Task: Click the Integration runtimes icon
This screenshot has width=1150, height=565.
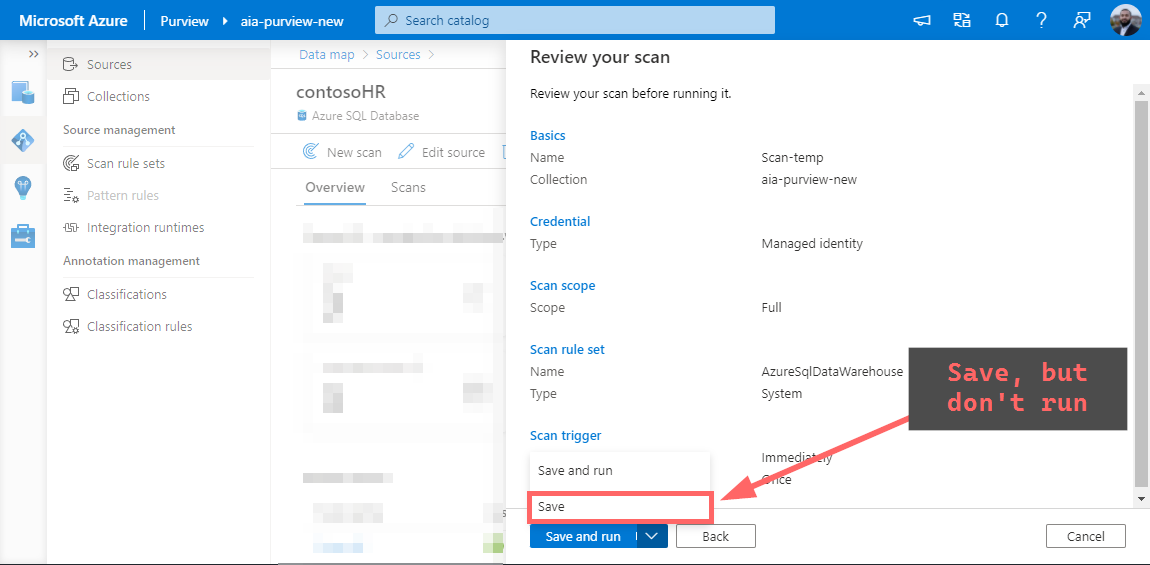Action: [71, 227]
